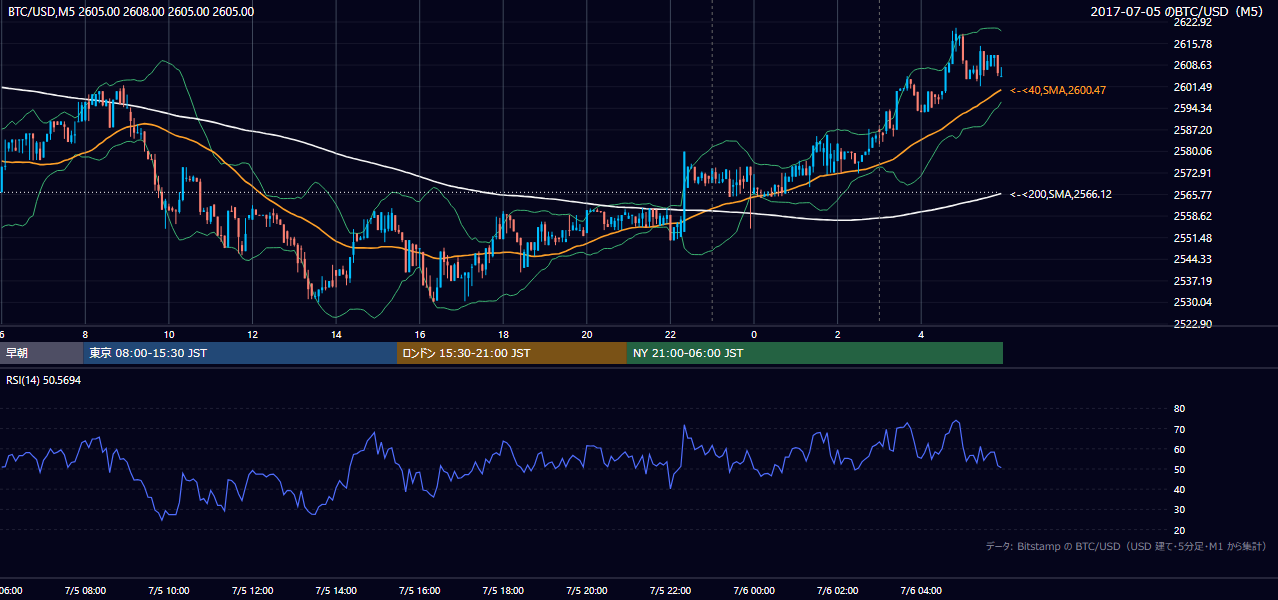Click price axis value 2537.19
This screenshot has height=600, width=1278.
tap(1192, 281)
